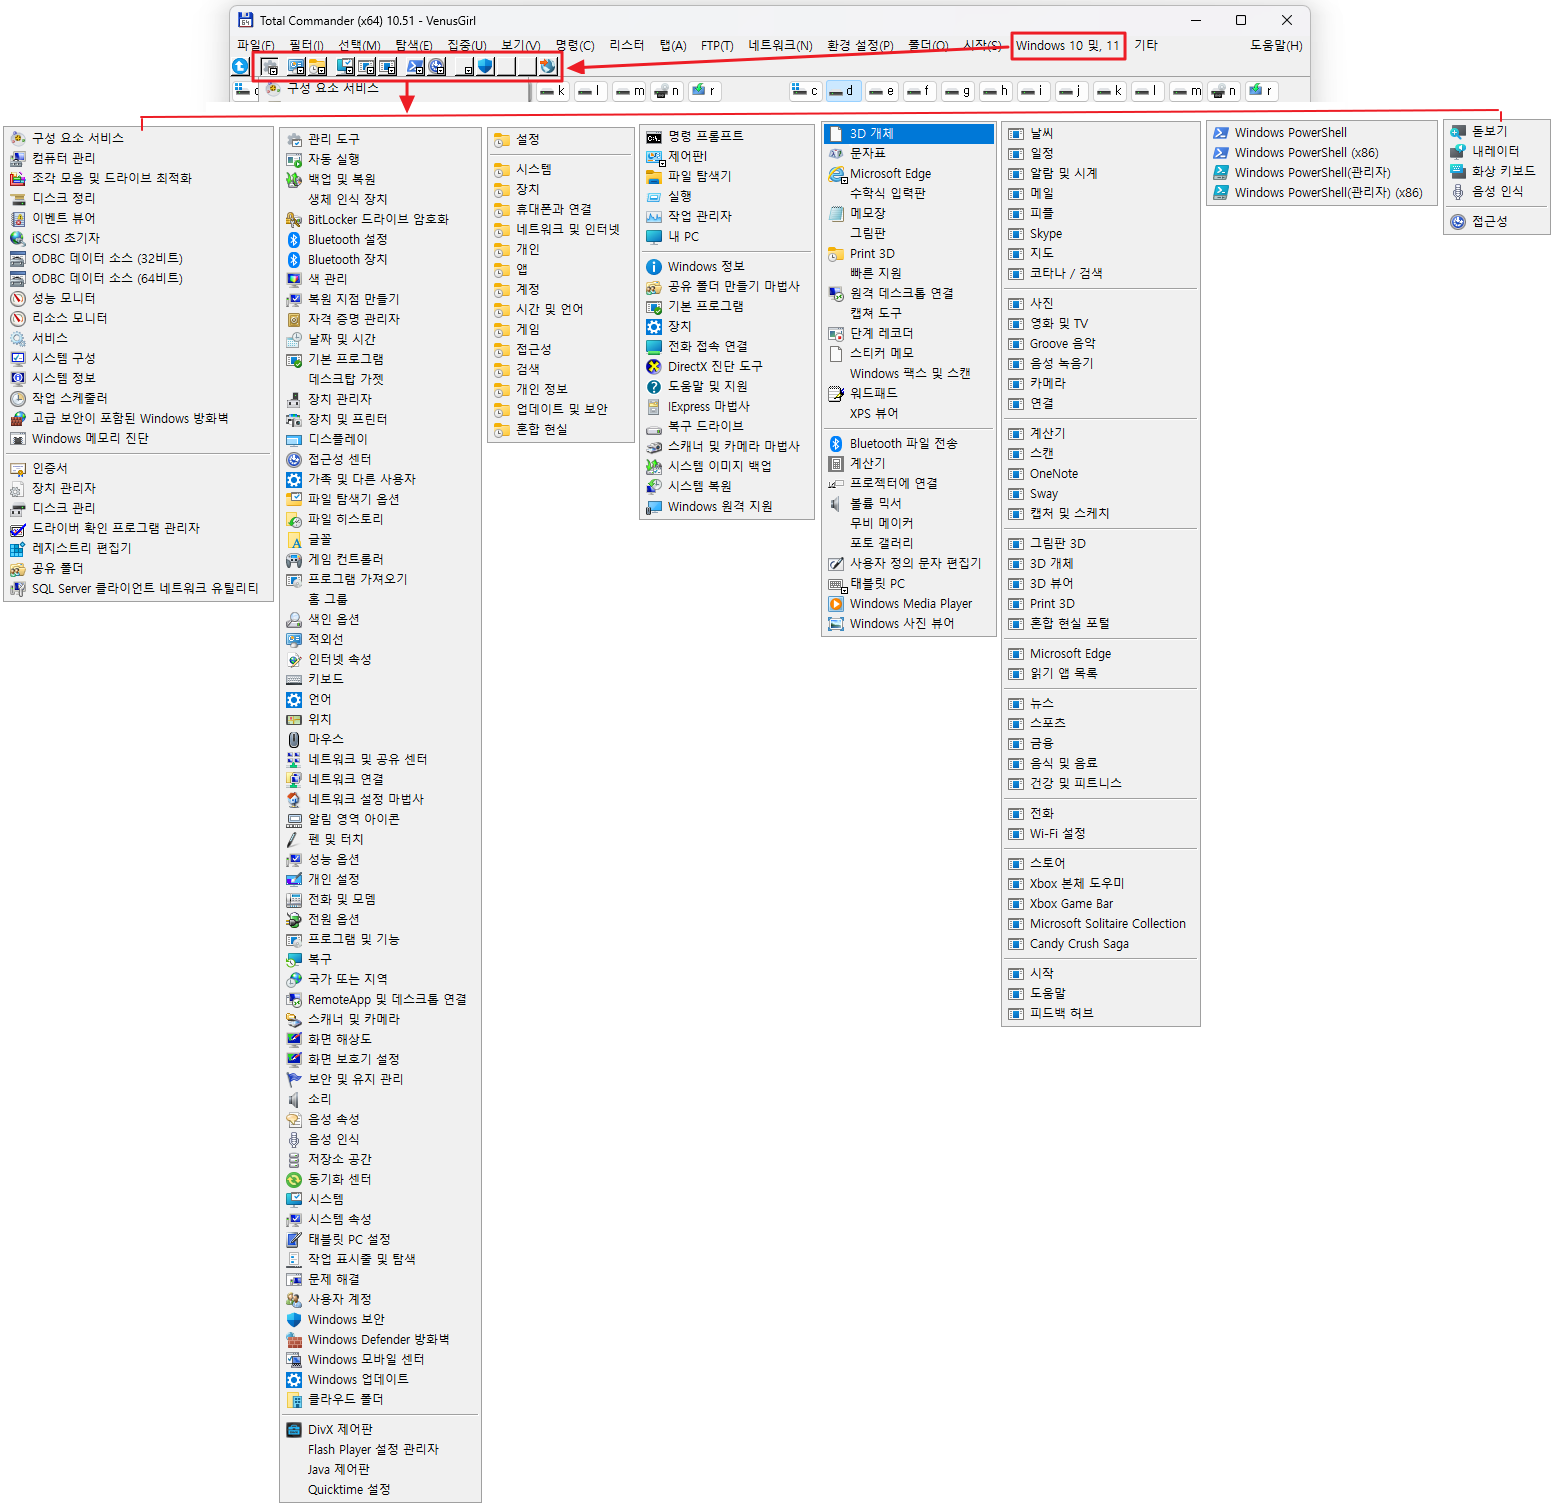This screenshot has width=1556, height=1506.
Task: Click the DirectX icon beside 'DirectX 진단 도구'
Action: pyautogui.click(x=654, y=367)
